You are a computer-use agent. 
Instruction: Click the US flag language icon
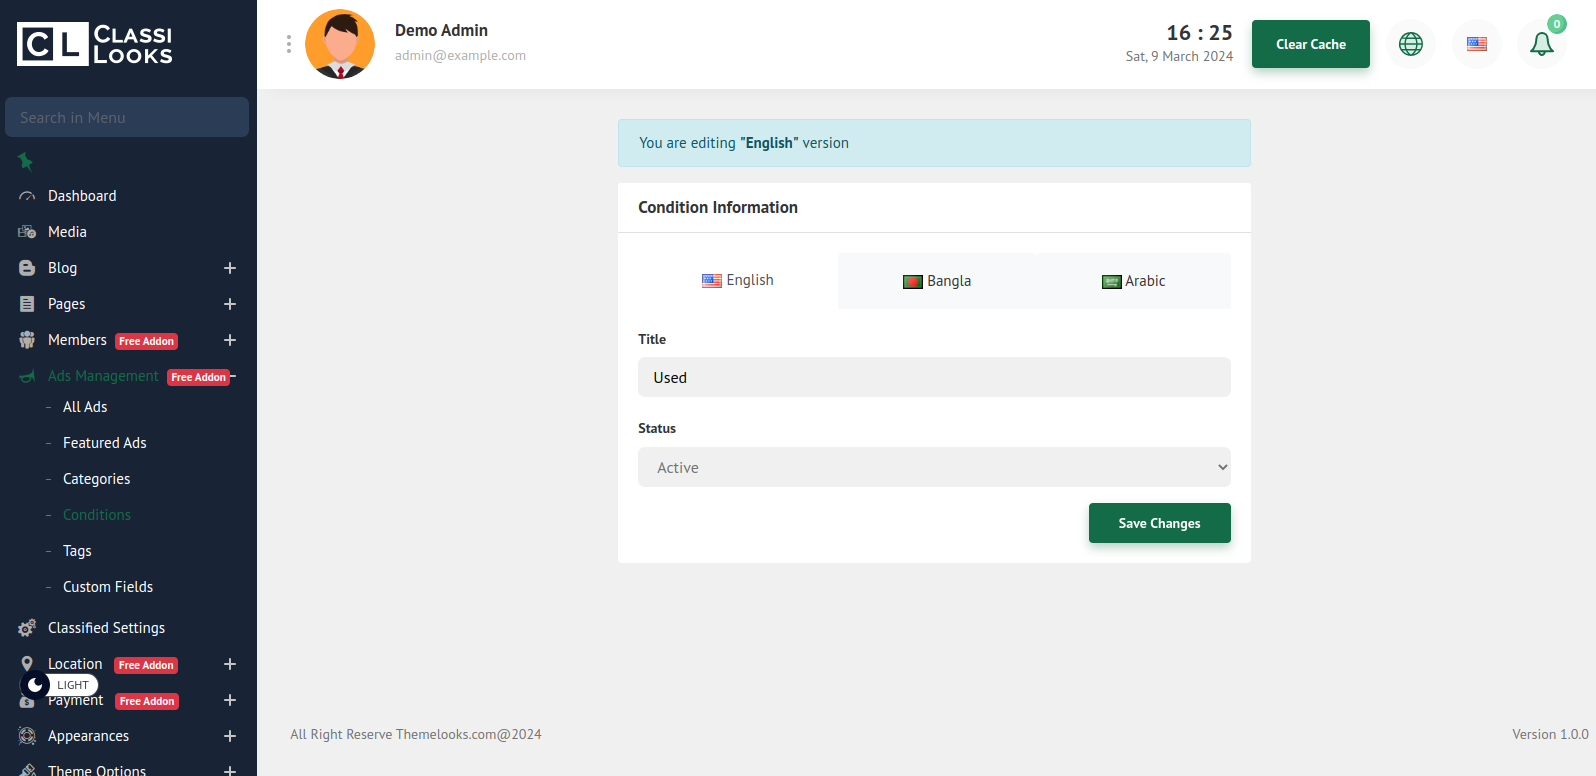coord(1476,44)
